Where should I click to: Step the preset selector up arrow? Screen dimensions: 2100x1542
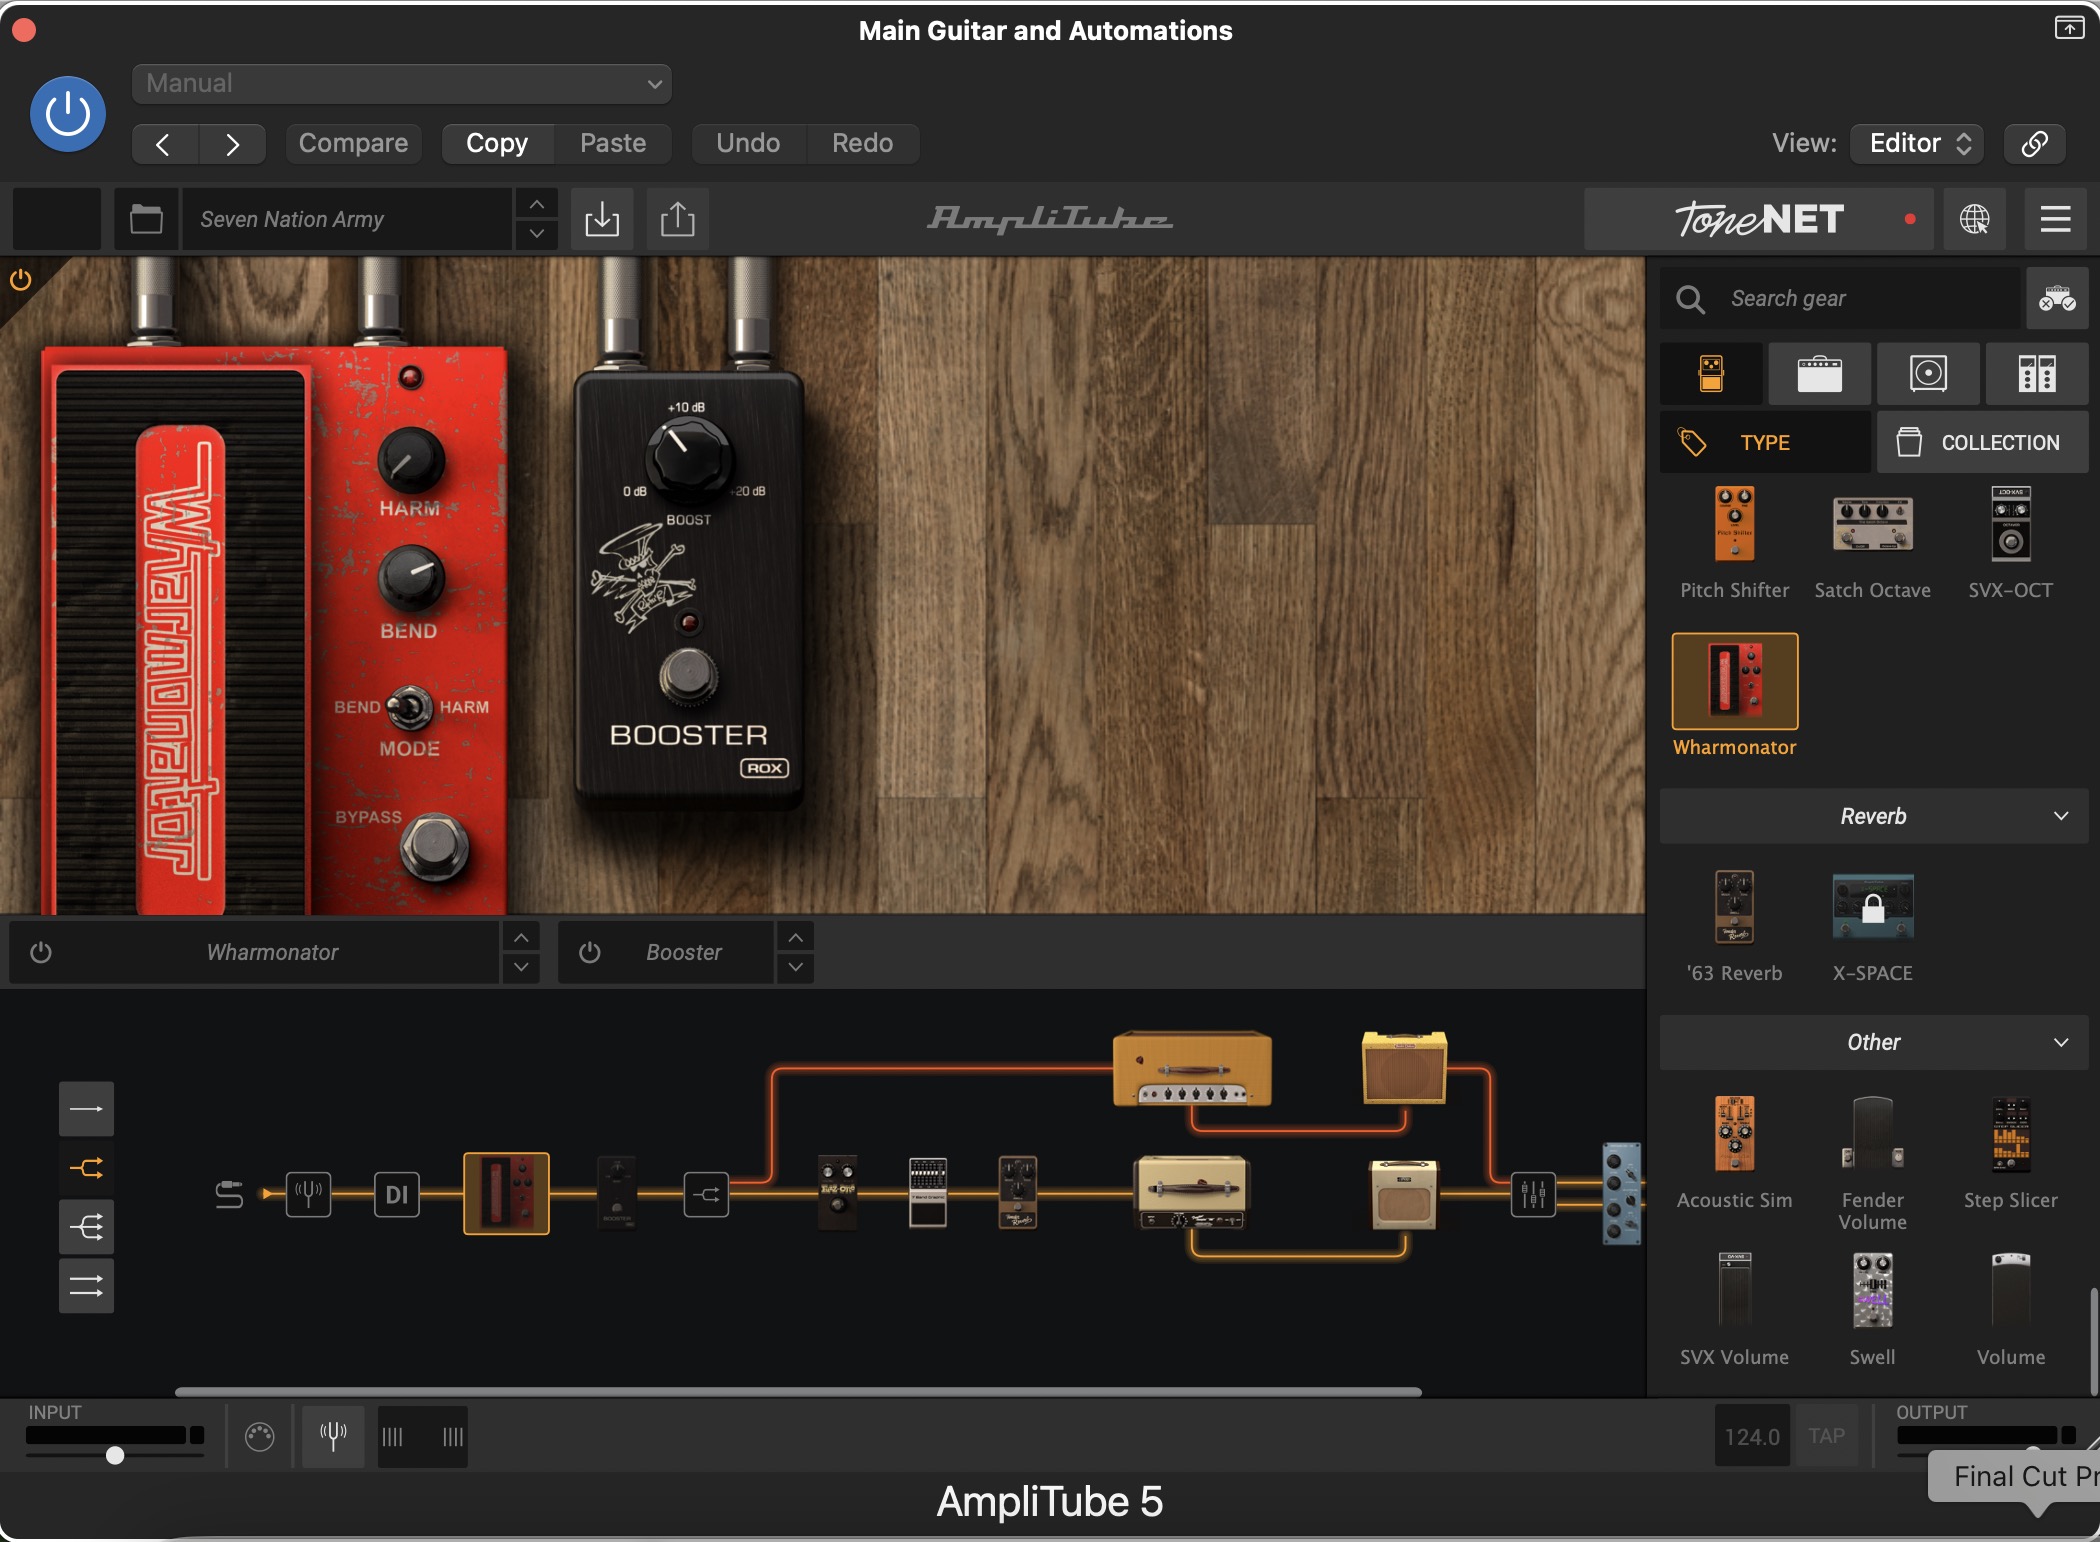click(537, 204)
